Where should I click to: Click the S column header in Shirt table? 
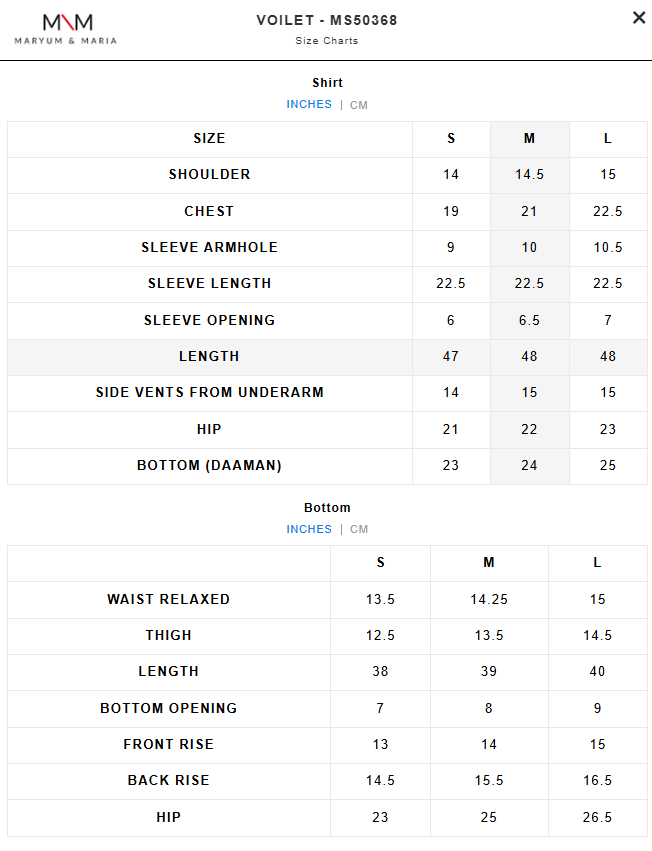pos(451,139)
